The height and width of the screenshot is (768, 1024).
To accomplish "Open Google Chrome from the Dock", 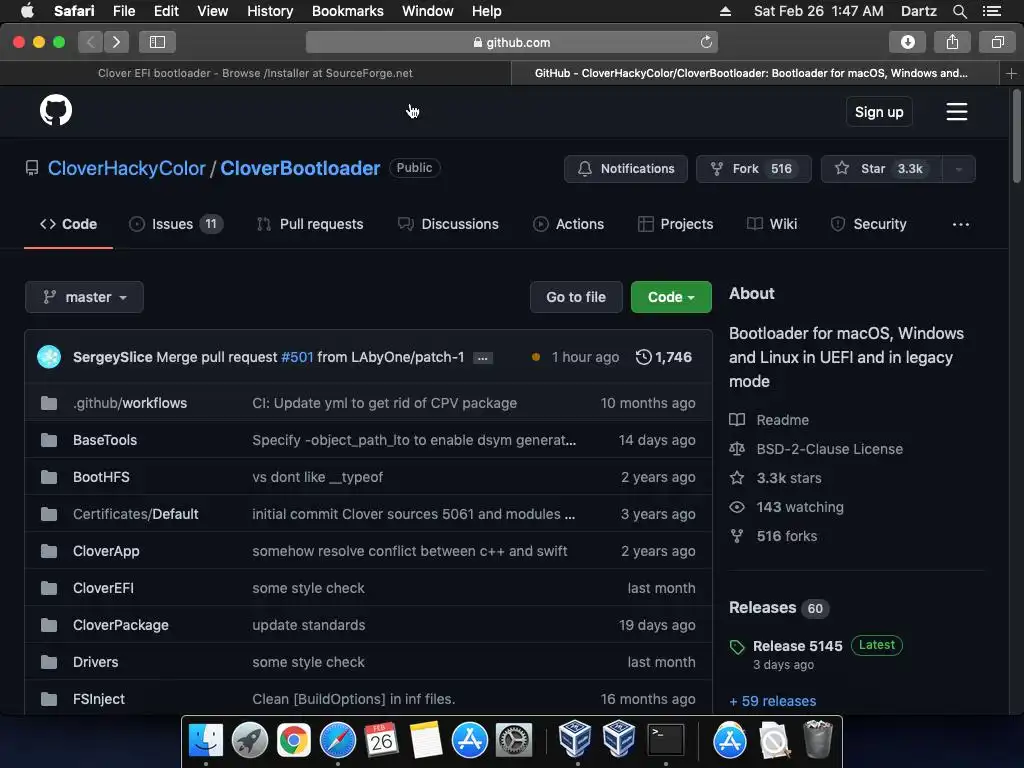I will [x=294, y=741].
